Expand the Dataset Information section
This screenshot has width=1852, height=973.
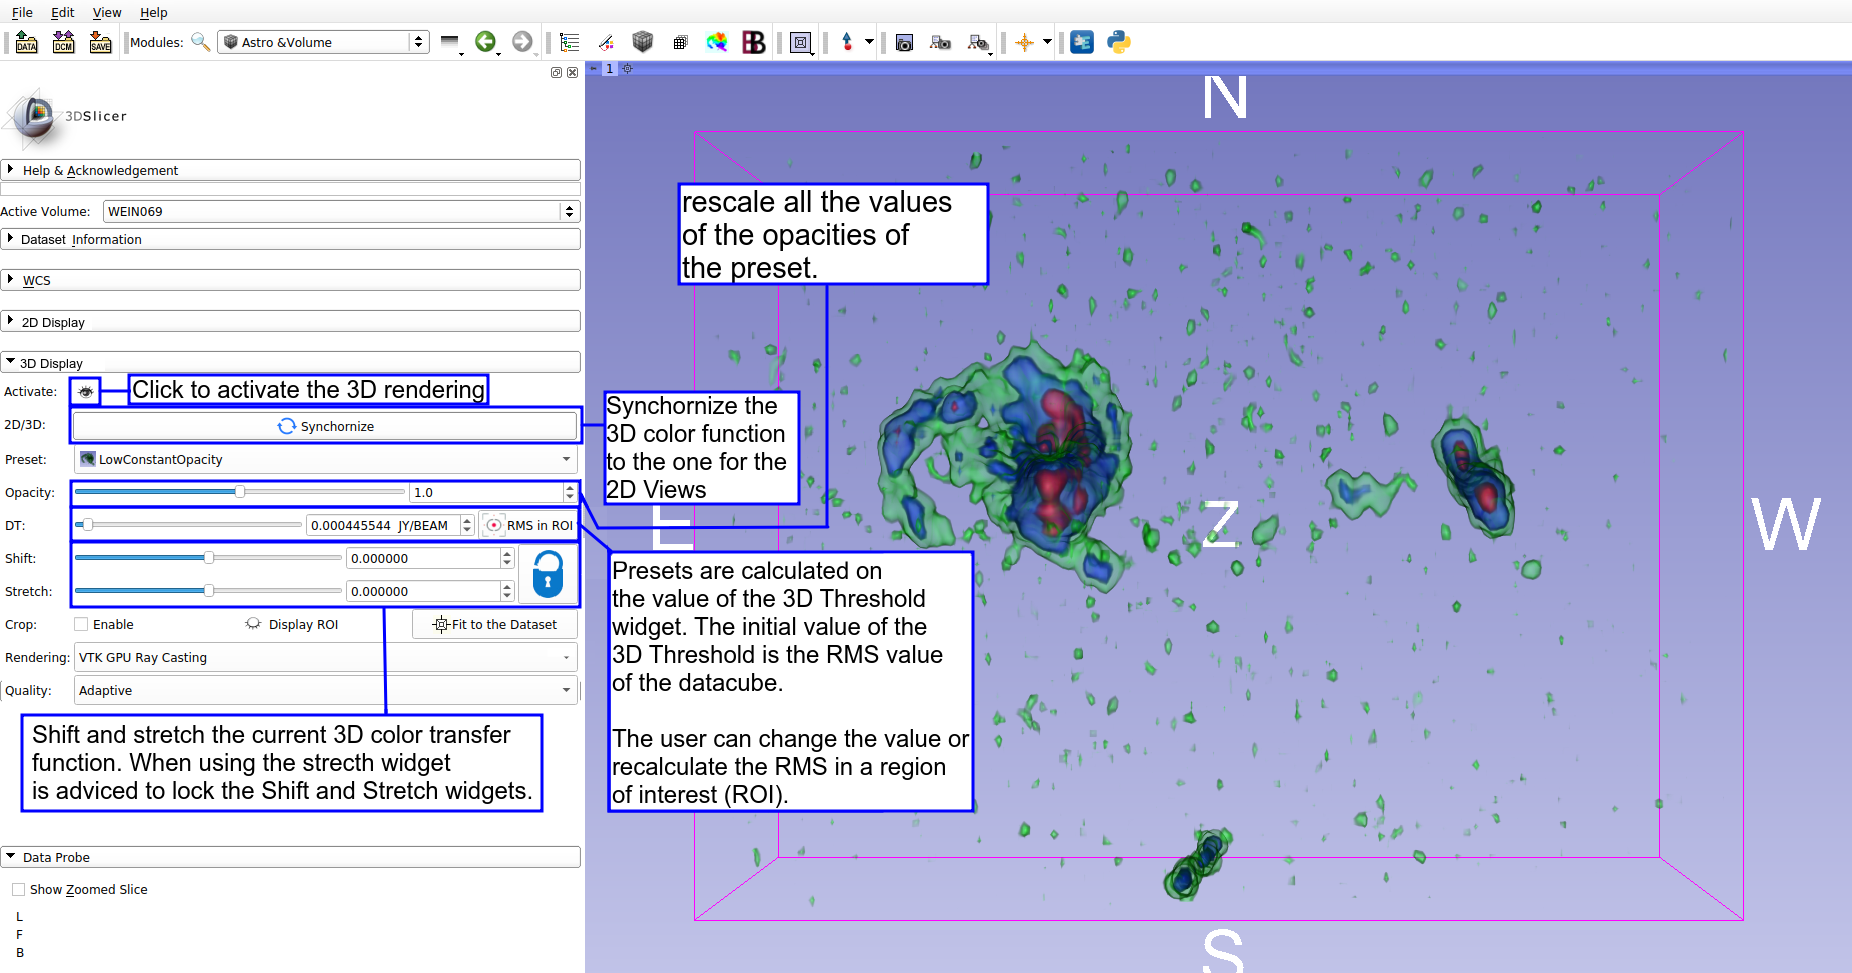81,240
